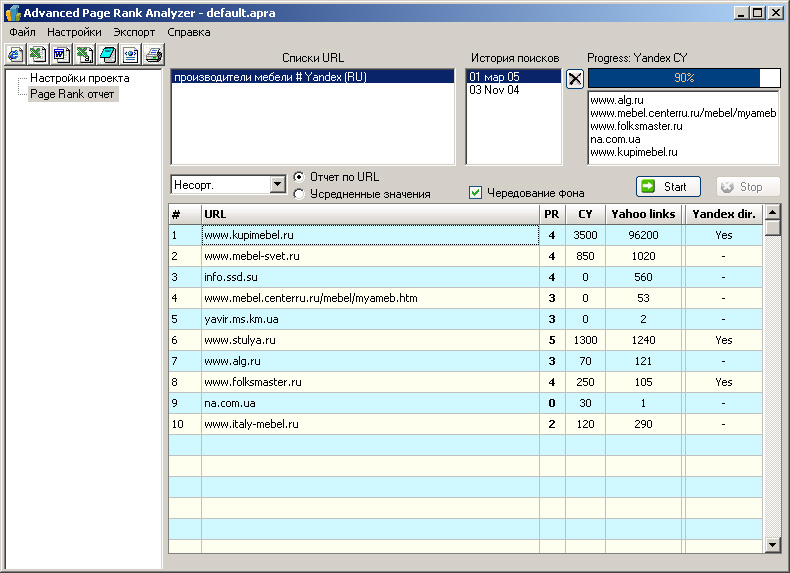
Task: Minimize the application window
Action: [741, 13]
